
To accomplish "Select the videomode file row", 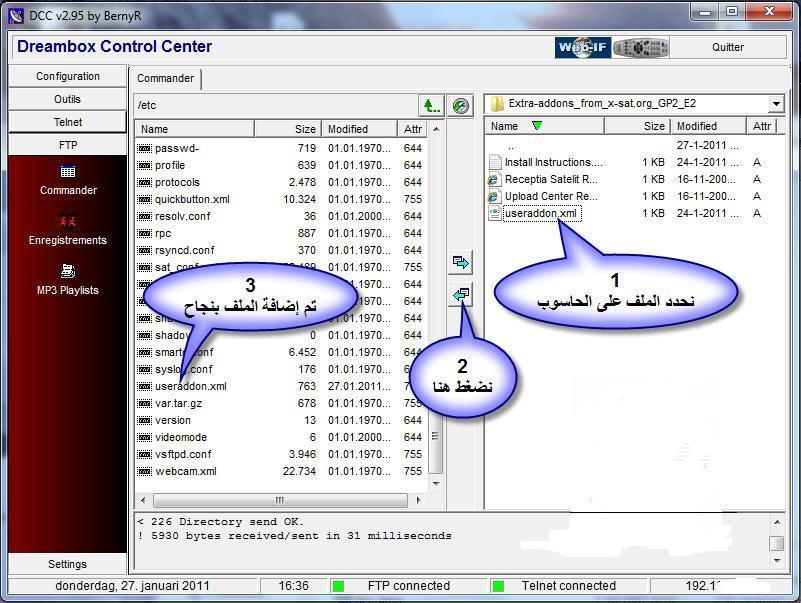I will (281, 437).
